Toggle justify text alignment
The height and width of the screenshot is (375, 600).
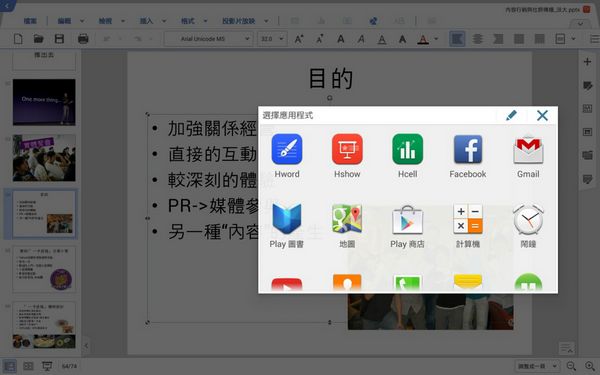(x=519, y=39)
